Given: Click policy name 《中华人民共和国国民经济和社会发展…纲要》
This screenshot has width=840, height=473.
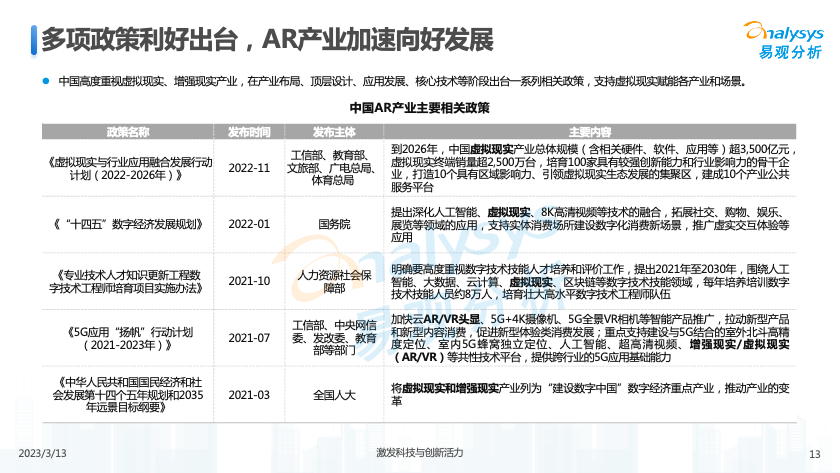Looking at the screenshot, I should click(128, 395).
